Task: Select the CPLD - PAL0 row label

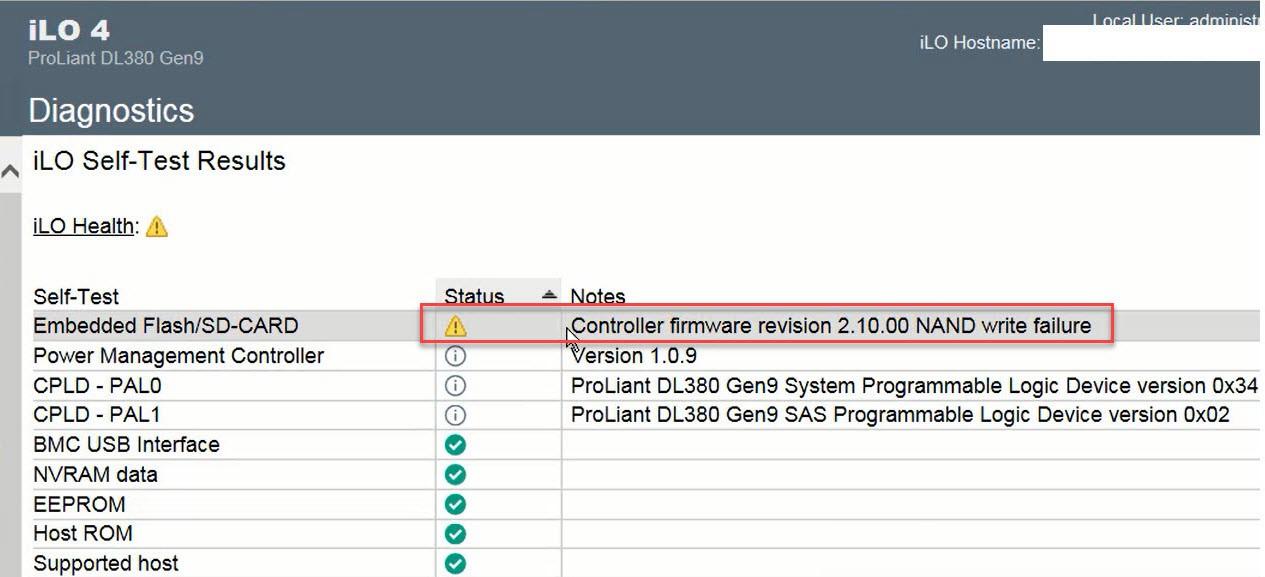Action: [97, 386]
